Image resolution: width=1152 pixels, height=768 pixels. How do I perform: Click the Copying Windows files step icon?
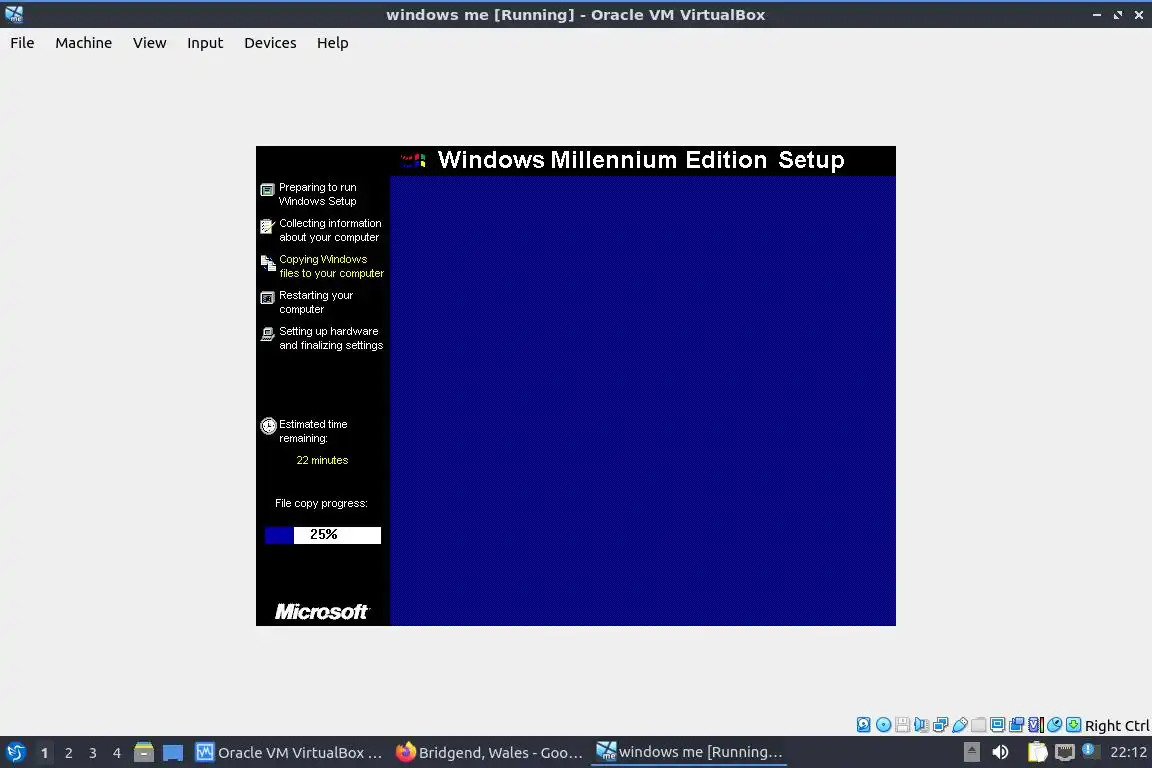268,262
